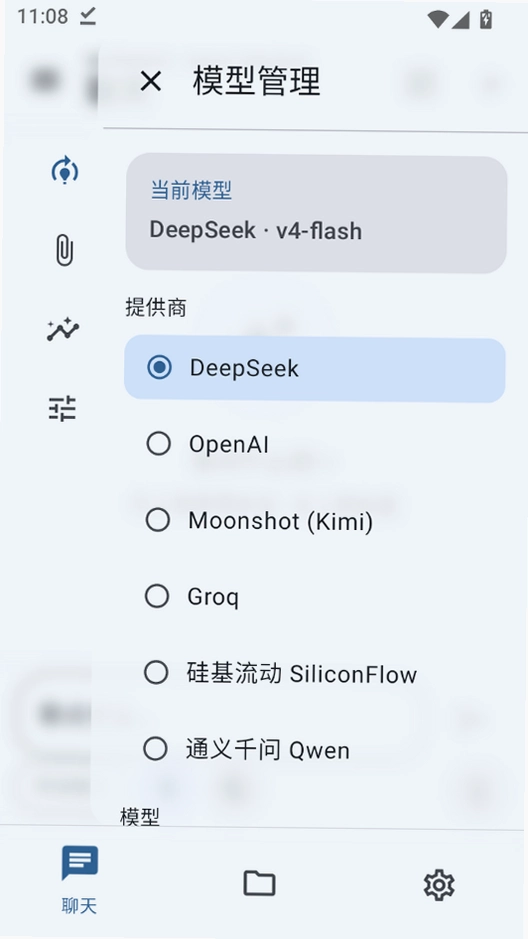
Task: Switch to the 聊天 chat tab
Action: [x=80, y=879]
